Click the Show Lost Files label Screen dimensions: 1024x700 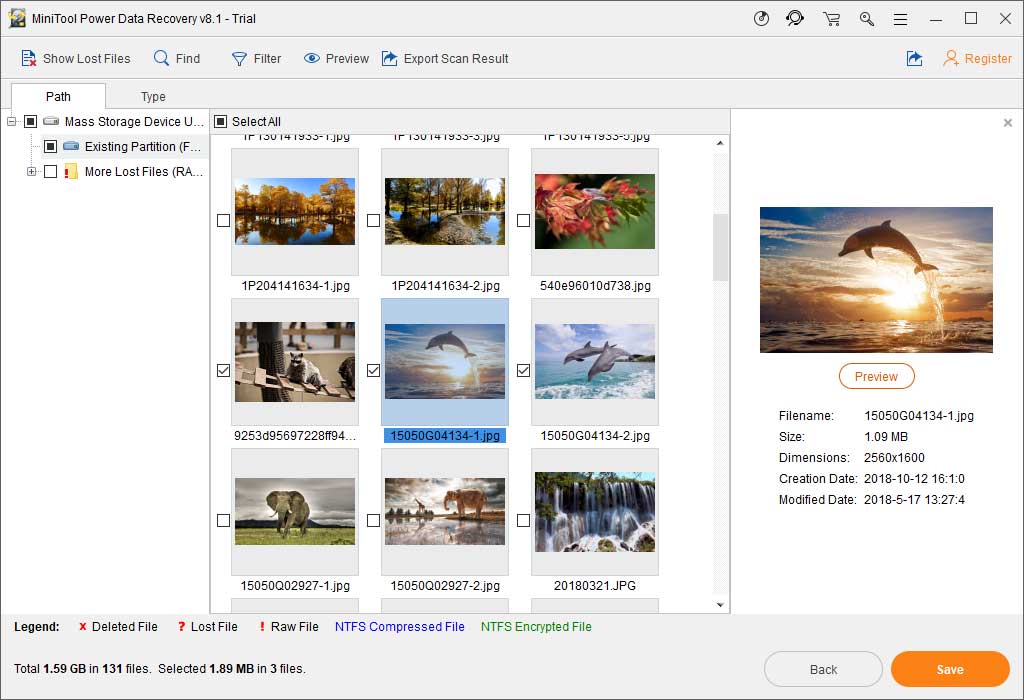coord(87,59)
